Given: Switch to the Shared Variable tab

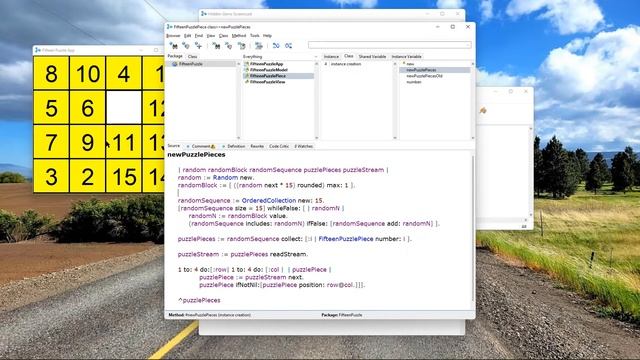Looking at the screenshot, I should 372,57.
